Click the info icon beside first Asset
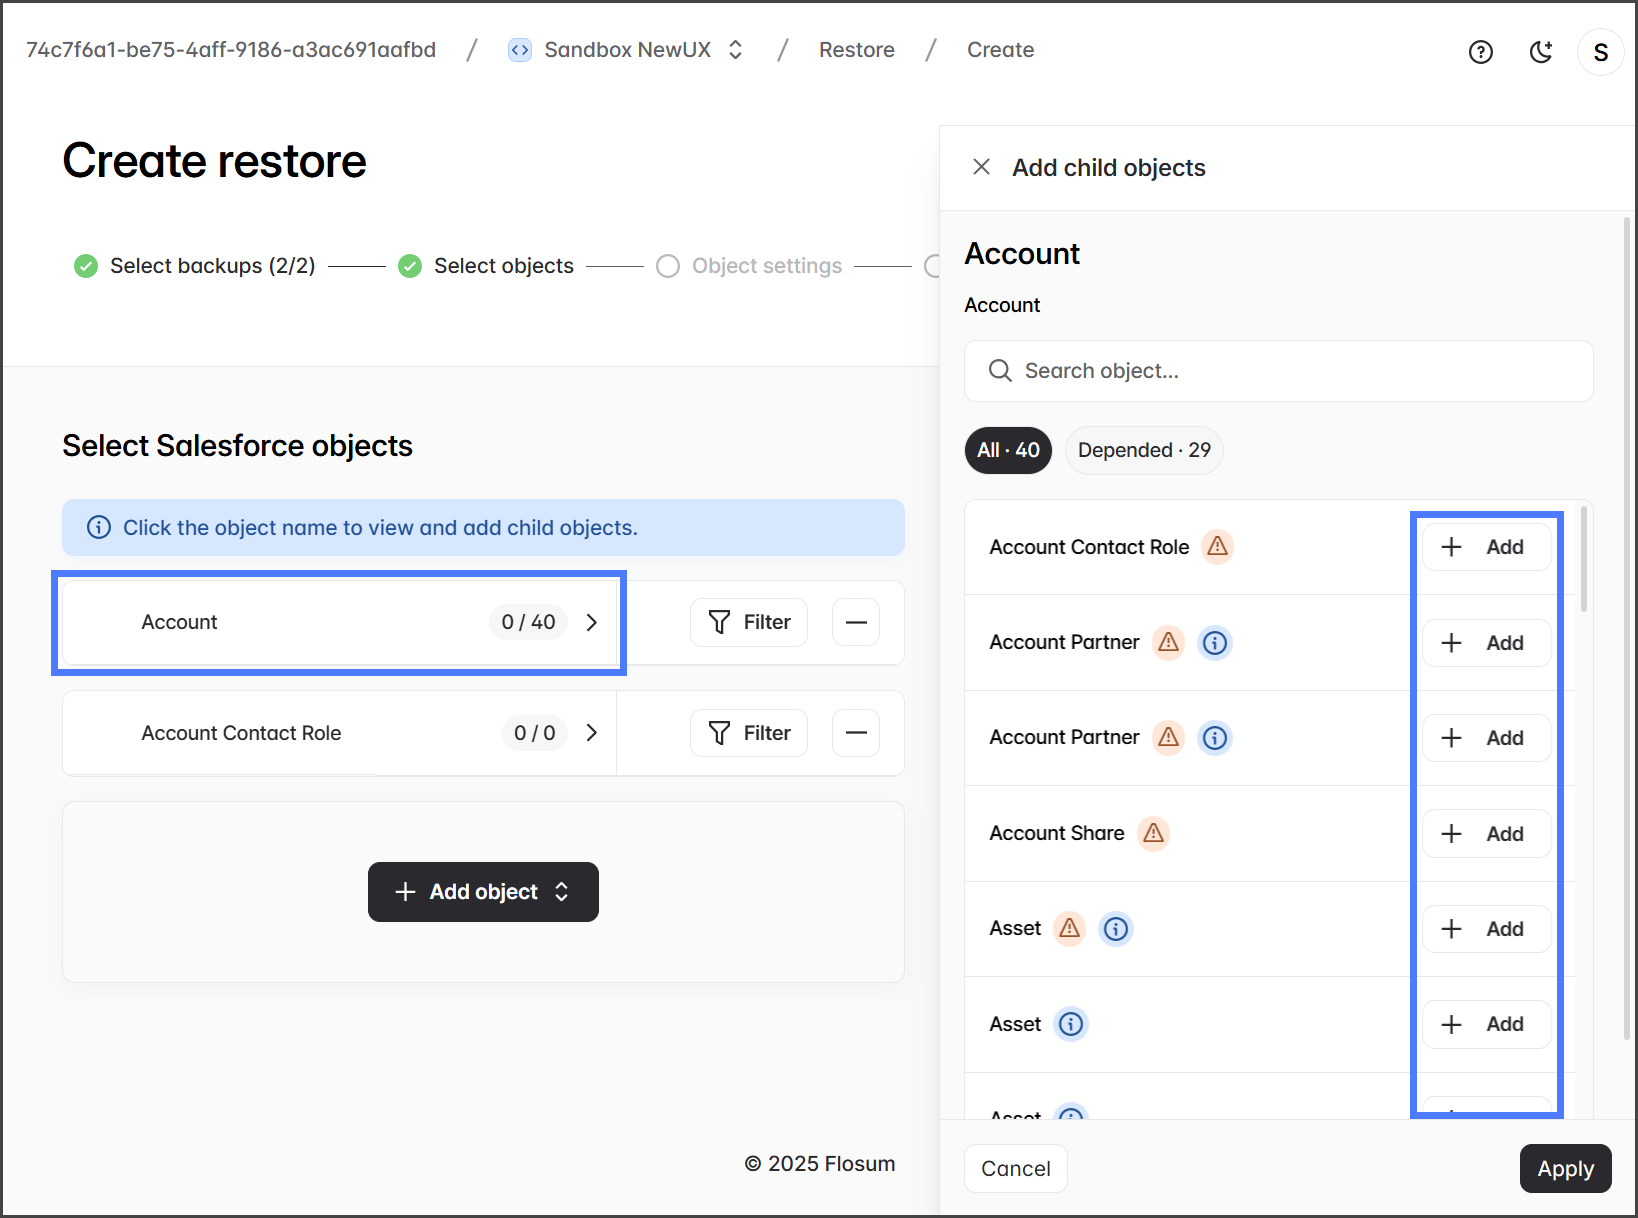1638x1218 pixels. point(1115,929)
